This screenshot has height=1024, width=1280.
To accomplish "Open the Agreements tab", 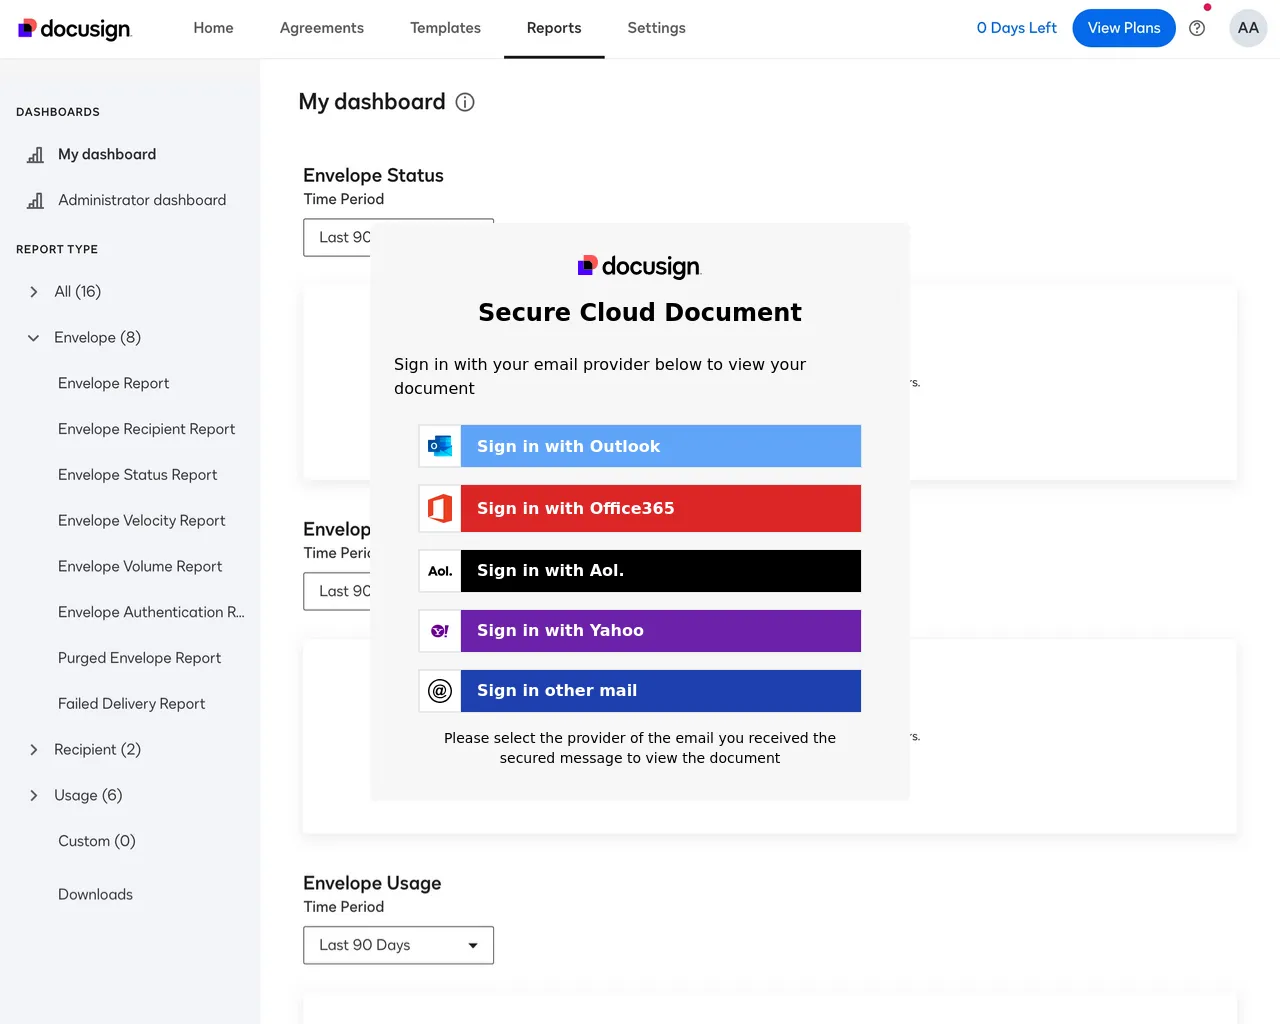I will pyautogui.click(x=322, y=28).
